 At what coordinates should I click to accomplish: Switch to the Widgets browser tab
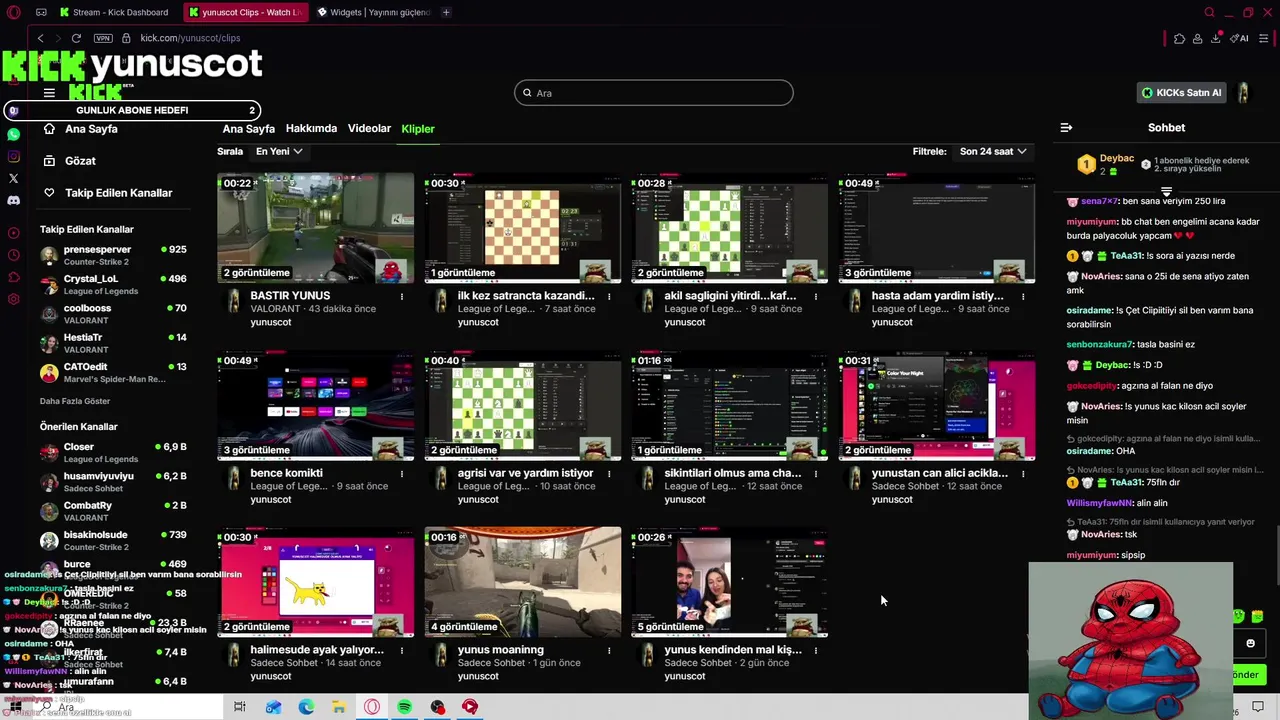coord(373,12)
